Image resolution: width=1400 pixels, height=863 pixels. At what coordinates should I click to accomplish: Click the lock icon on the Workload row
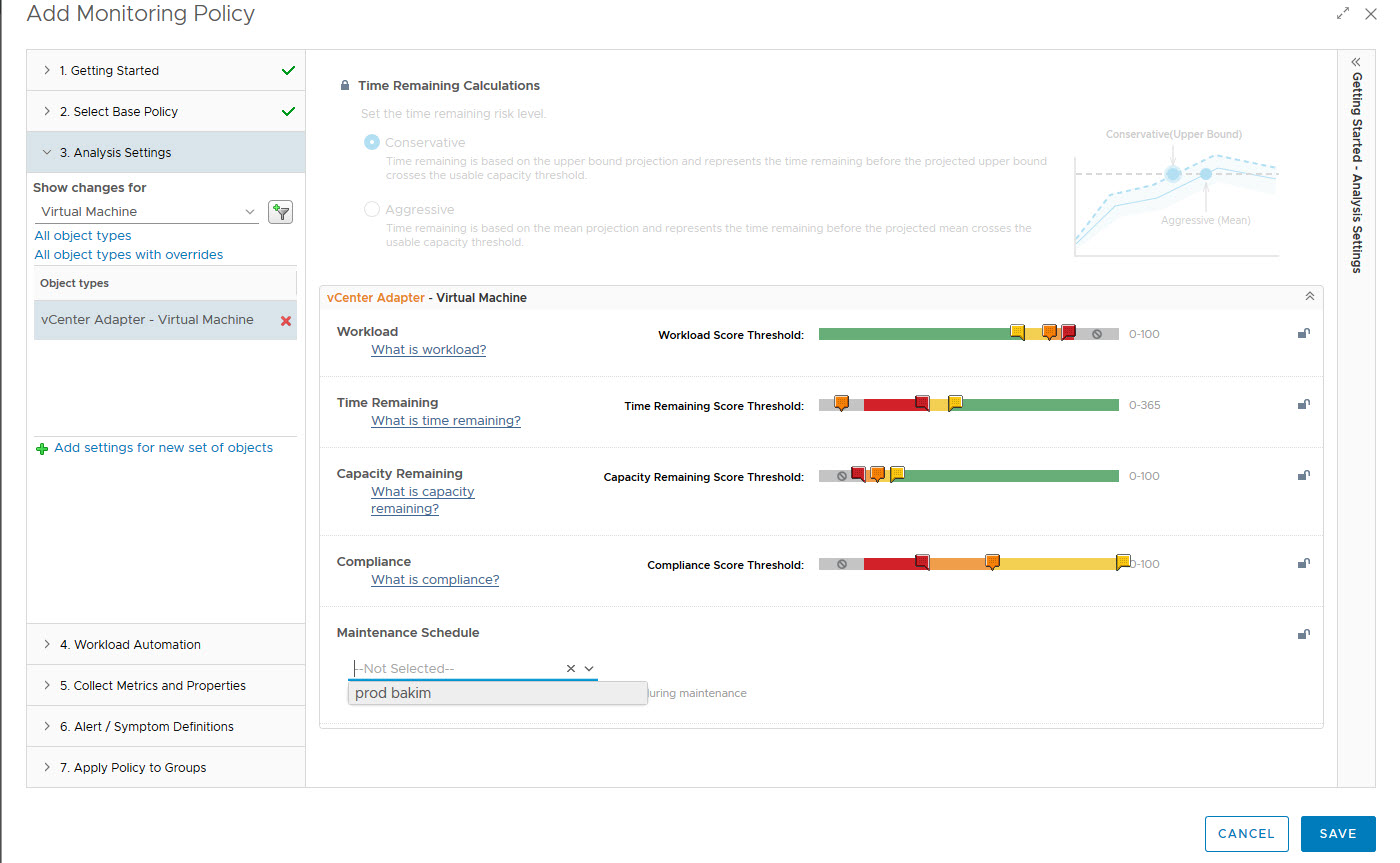[x=1303, y=334]
